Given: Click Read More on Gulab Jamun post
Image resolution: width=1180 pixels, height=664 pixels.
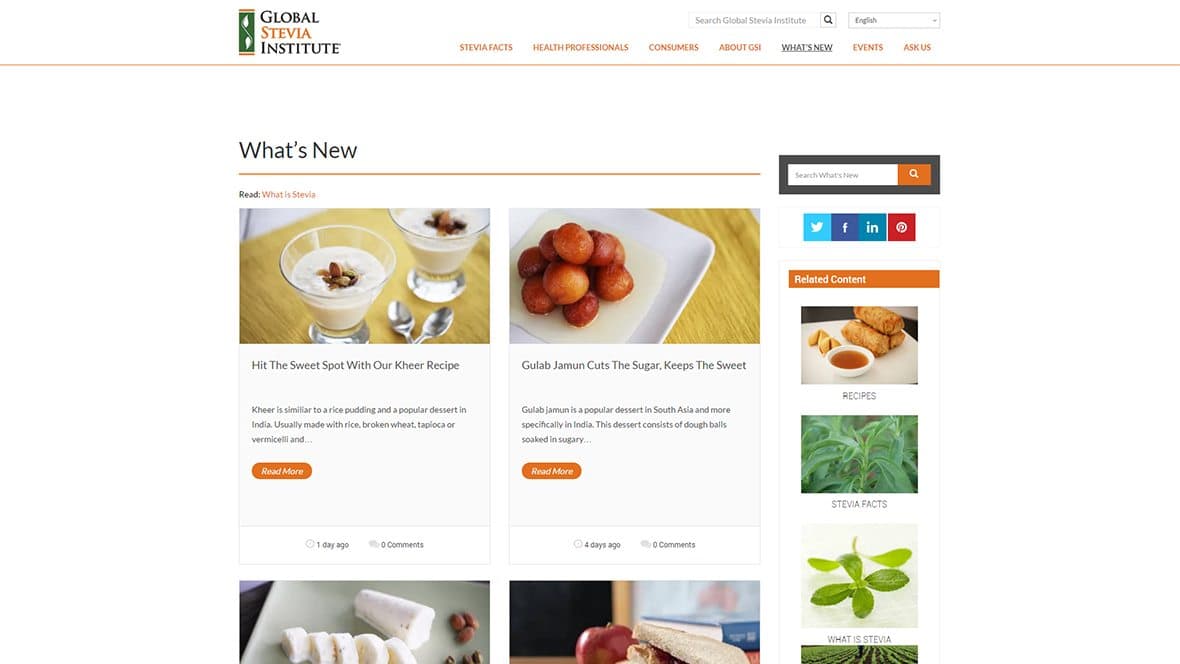Looking at the screenshot, I should coord(552,471).
